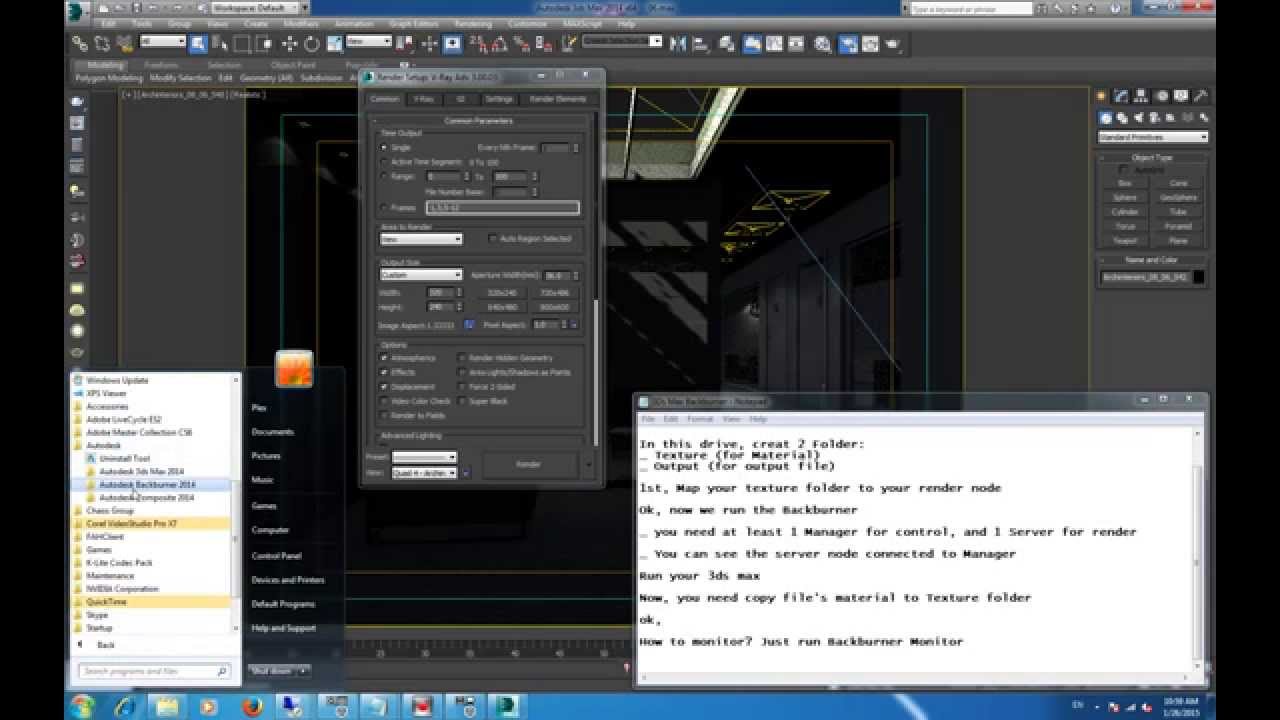Image resolution: width=1280 pixels, height=720 pixels.
Task: Collapse the Common Parameters rollout
Action: [479, 121]
